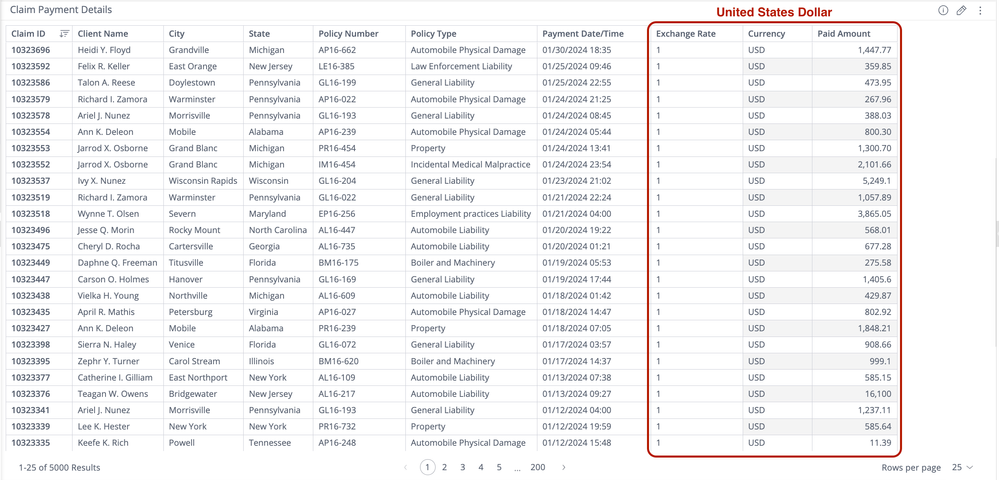Image resolution: width=999 pixels, height=480 pixels.
Task: Go to page 2 of results
Action: [445, 467]
